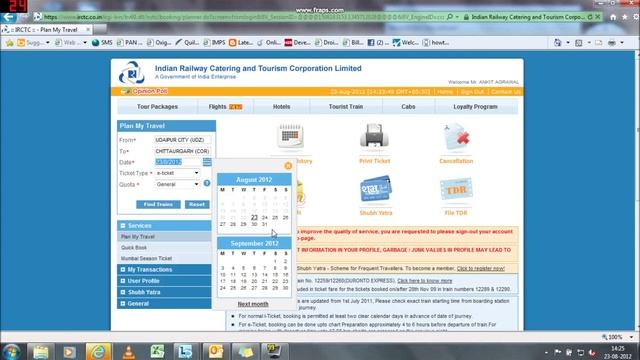Go back with browser back arrow

pyautogui.click(x=9, y=17)
